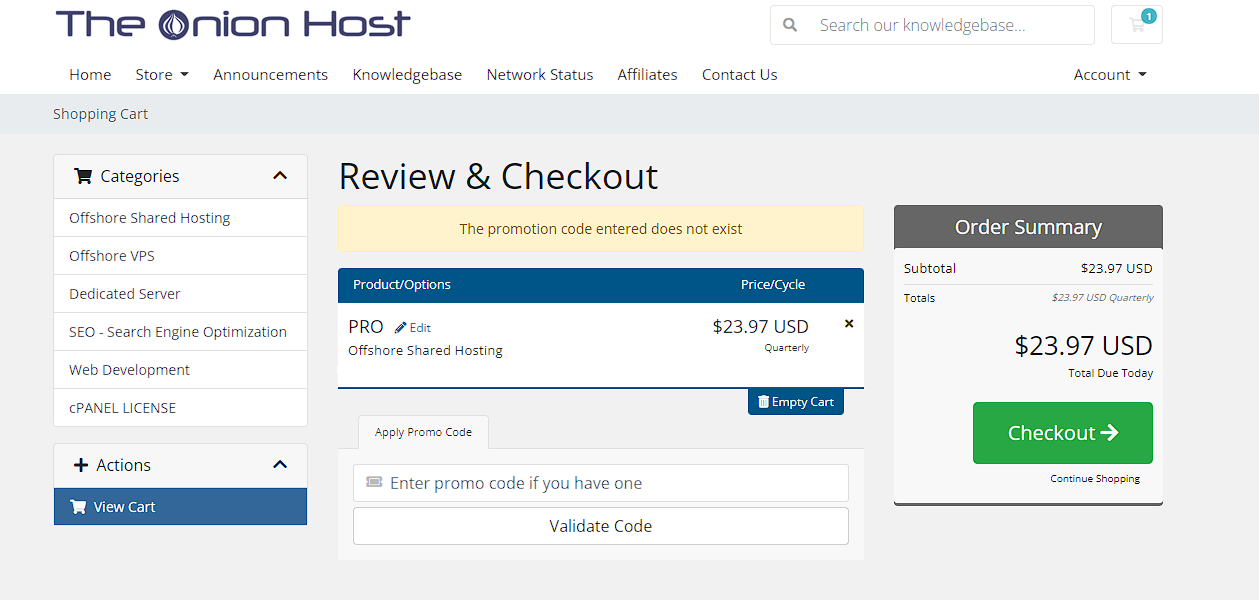Click the cart icon in View Cart

[x=78, y=507]
